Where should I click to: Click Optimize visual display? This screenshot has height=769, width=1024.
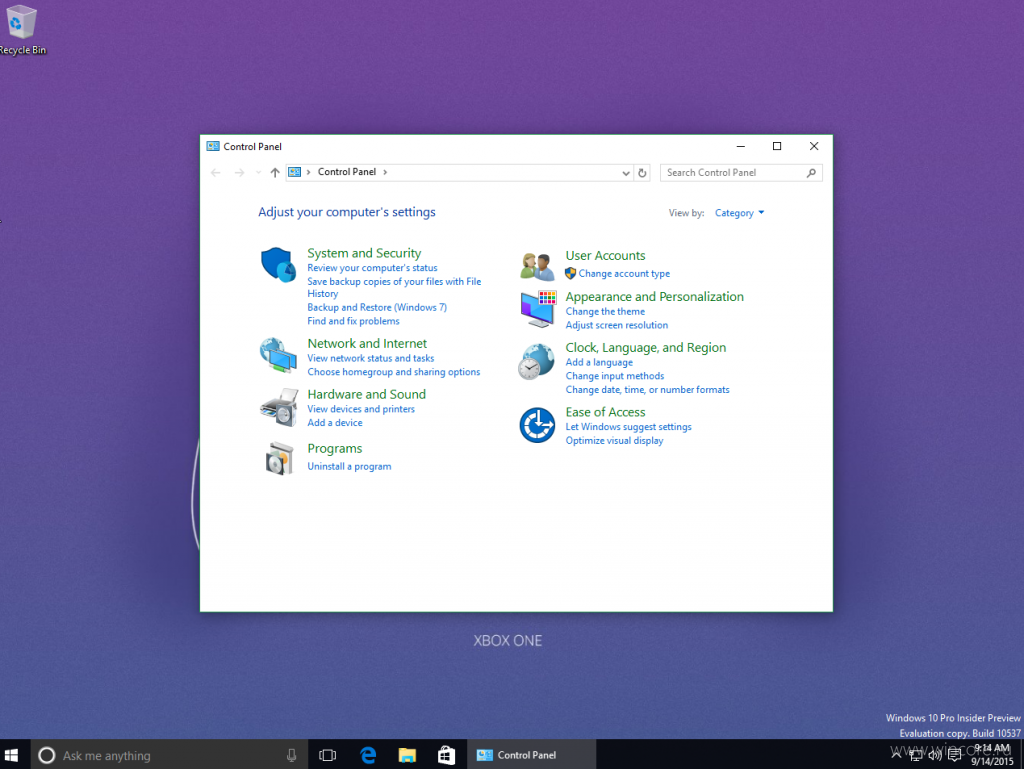[615, 441]
